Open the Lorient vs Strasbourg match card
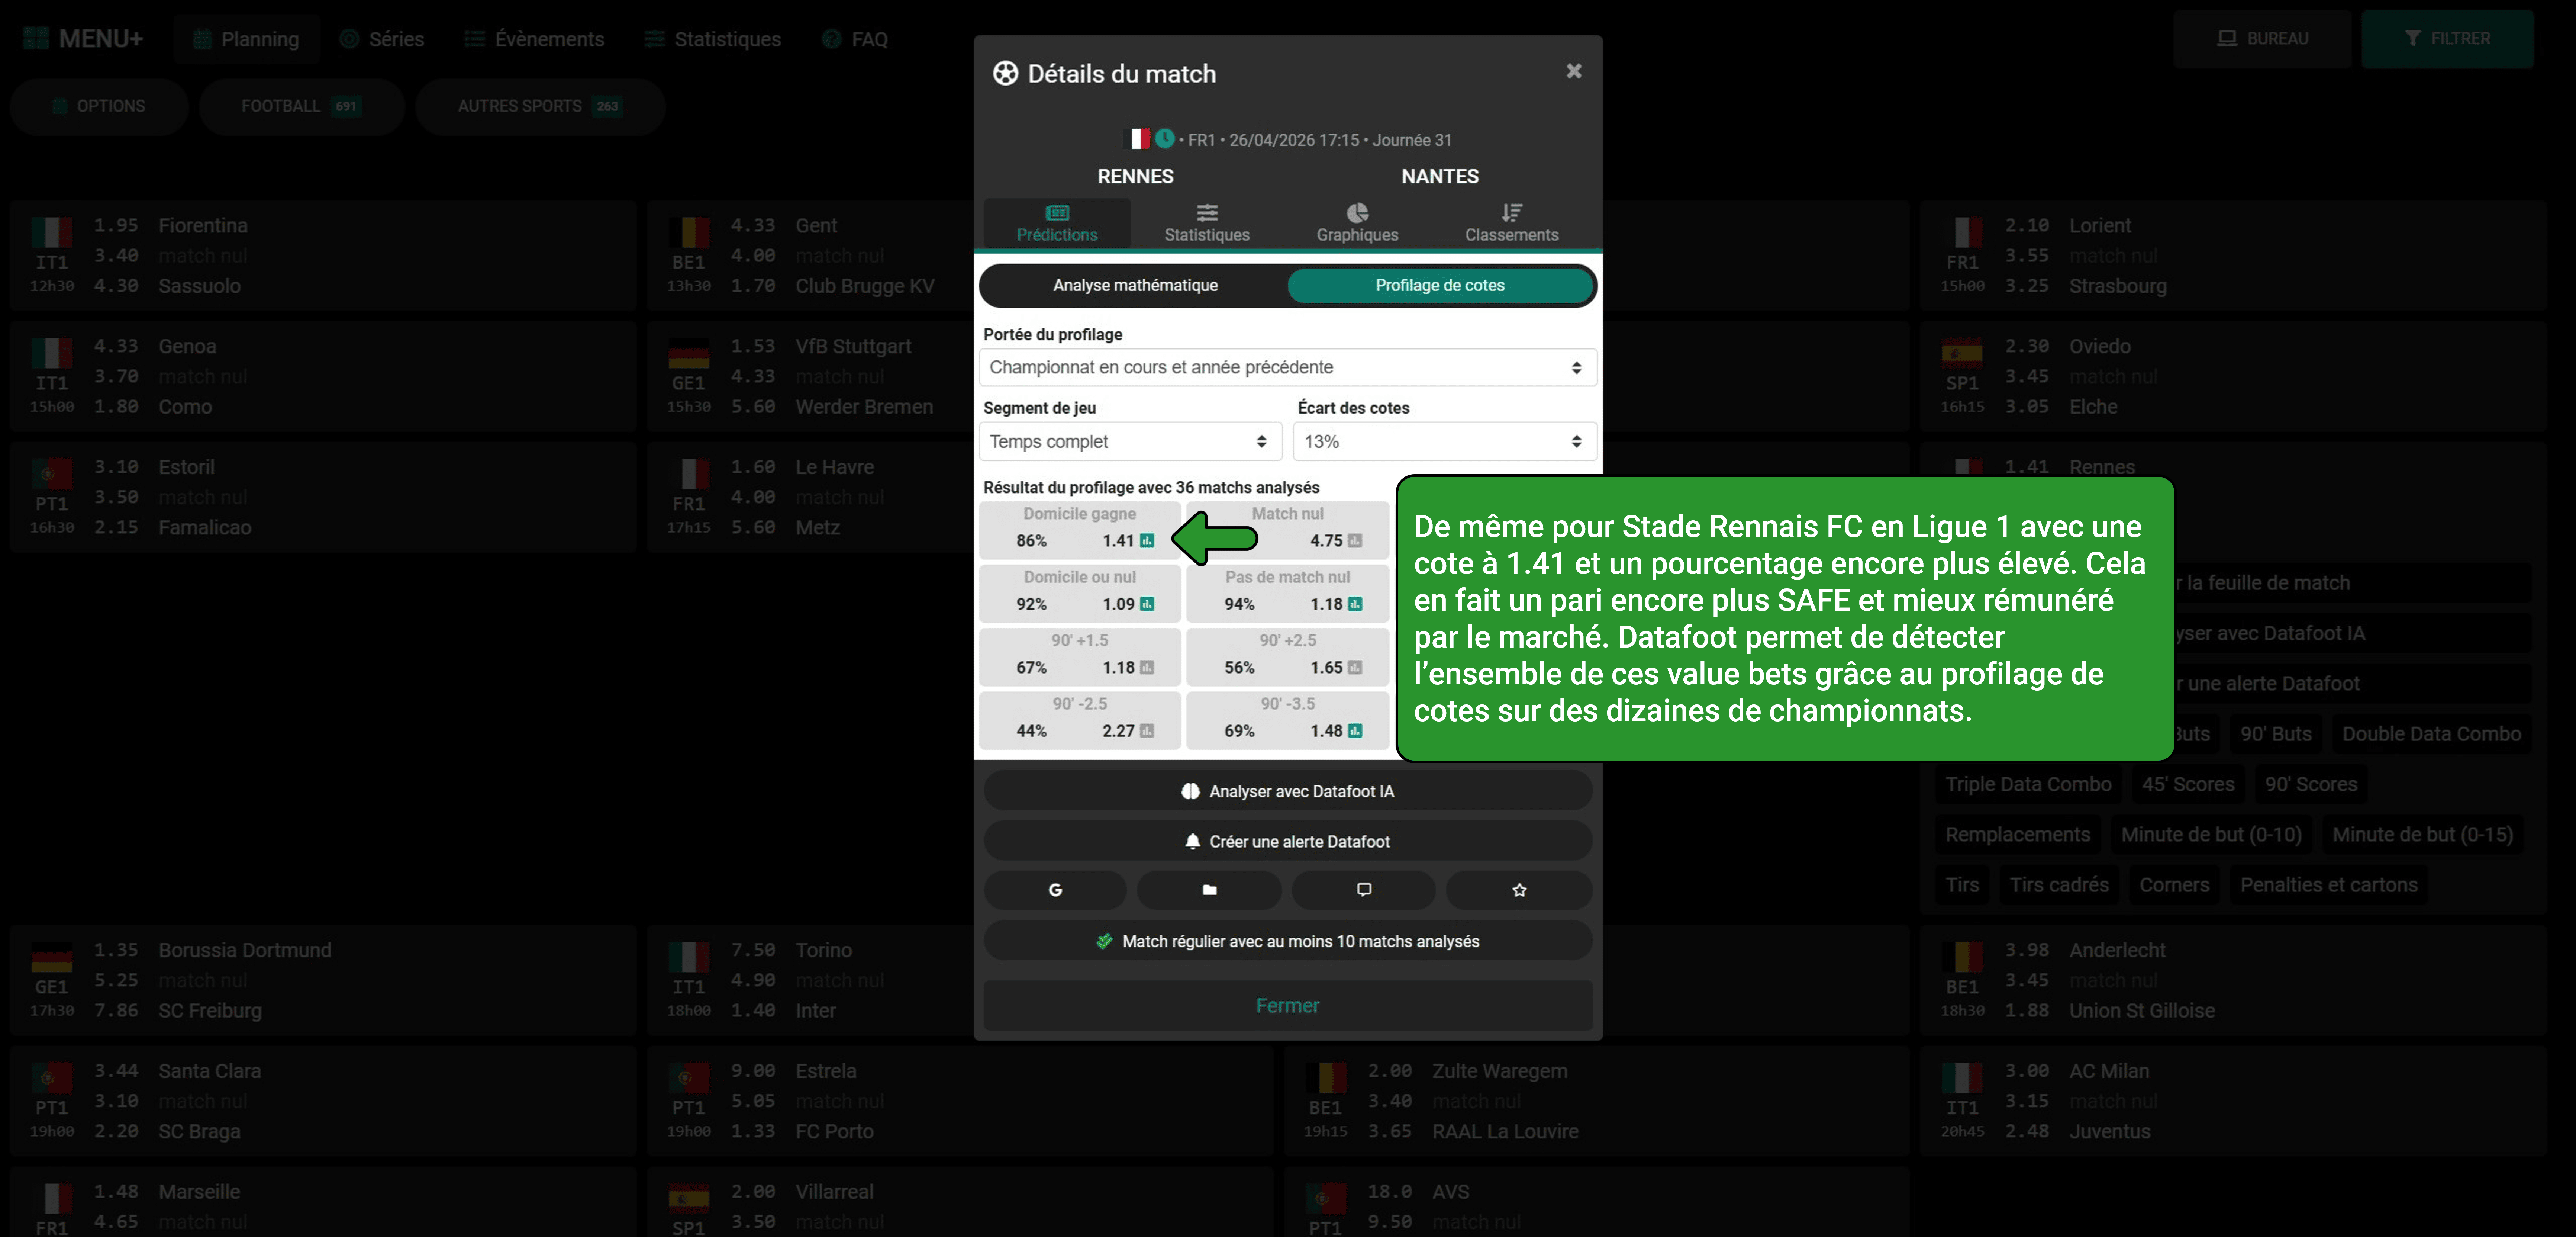This screenshot has width=2576, height=1237. click(x=2232, y=255)
